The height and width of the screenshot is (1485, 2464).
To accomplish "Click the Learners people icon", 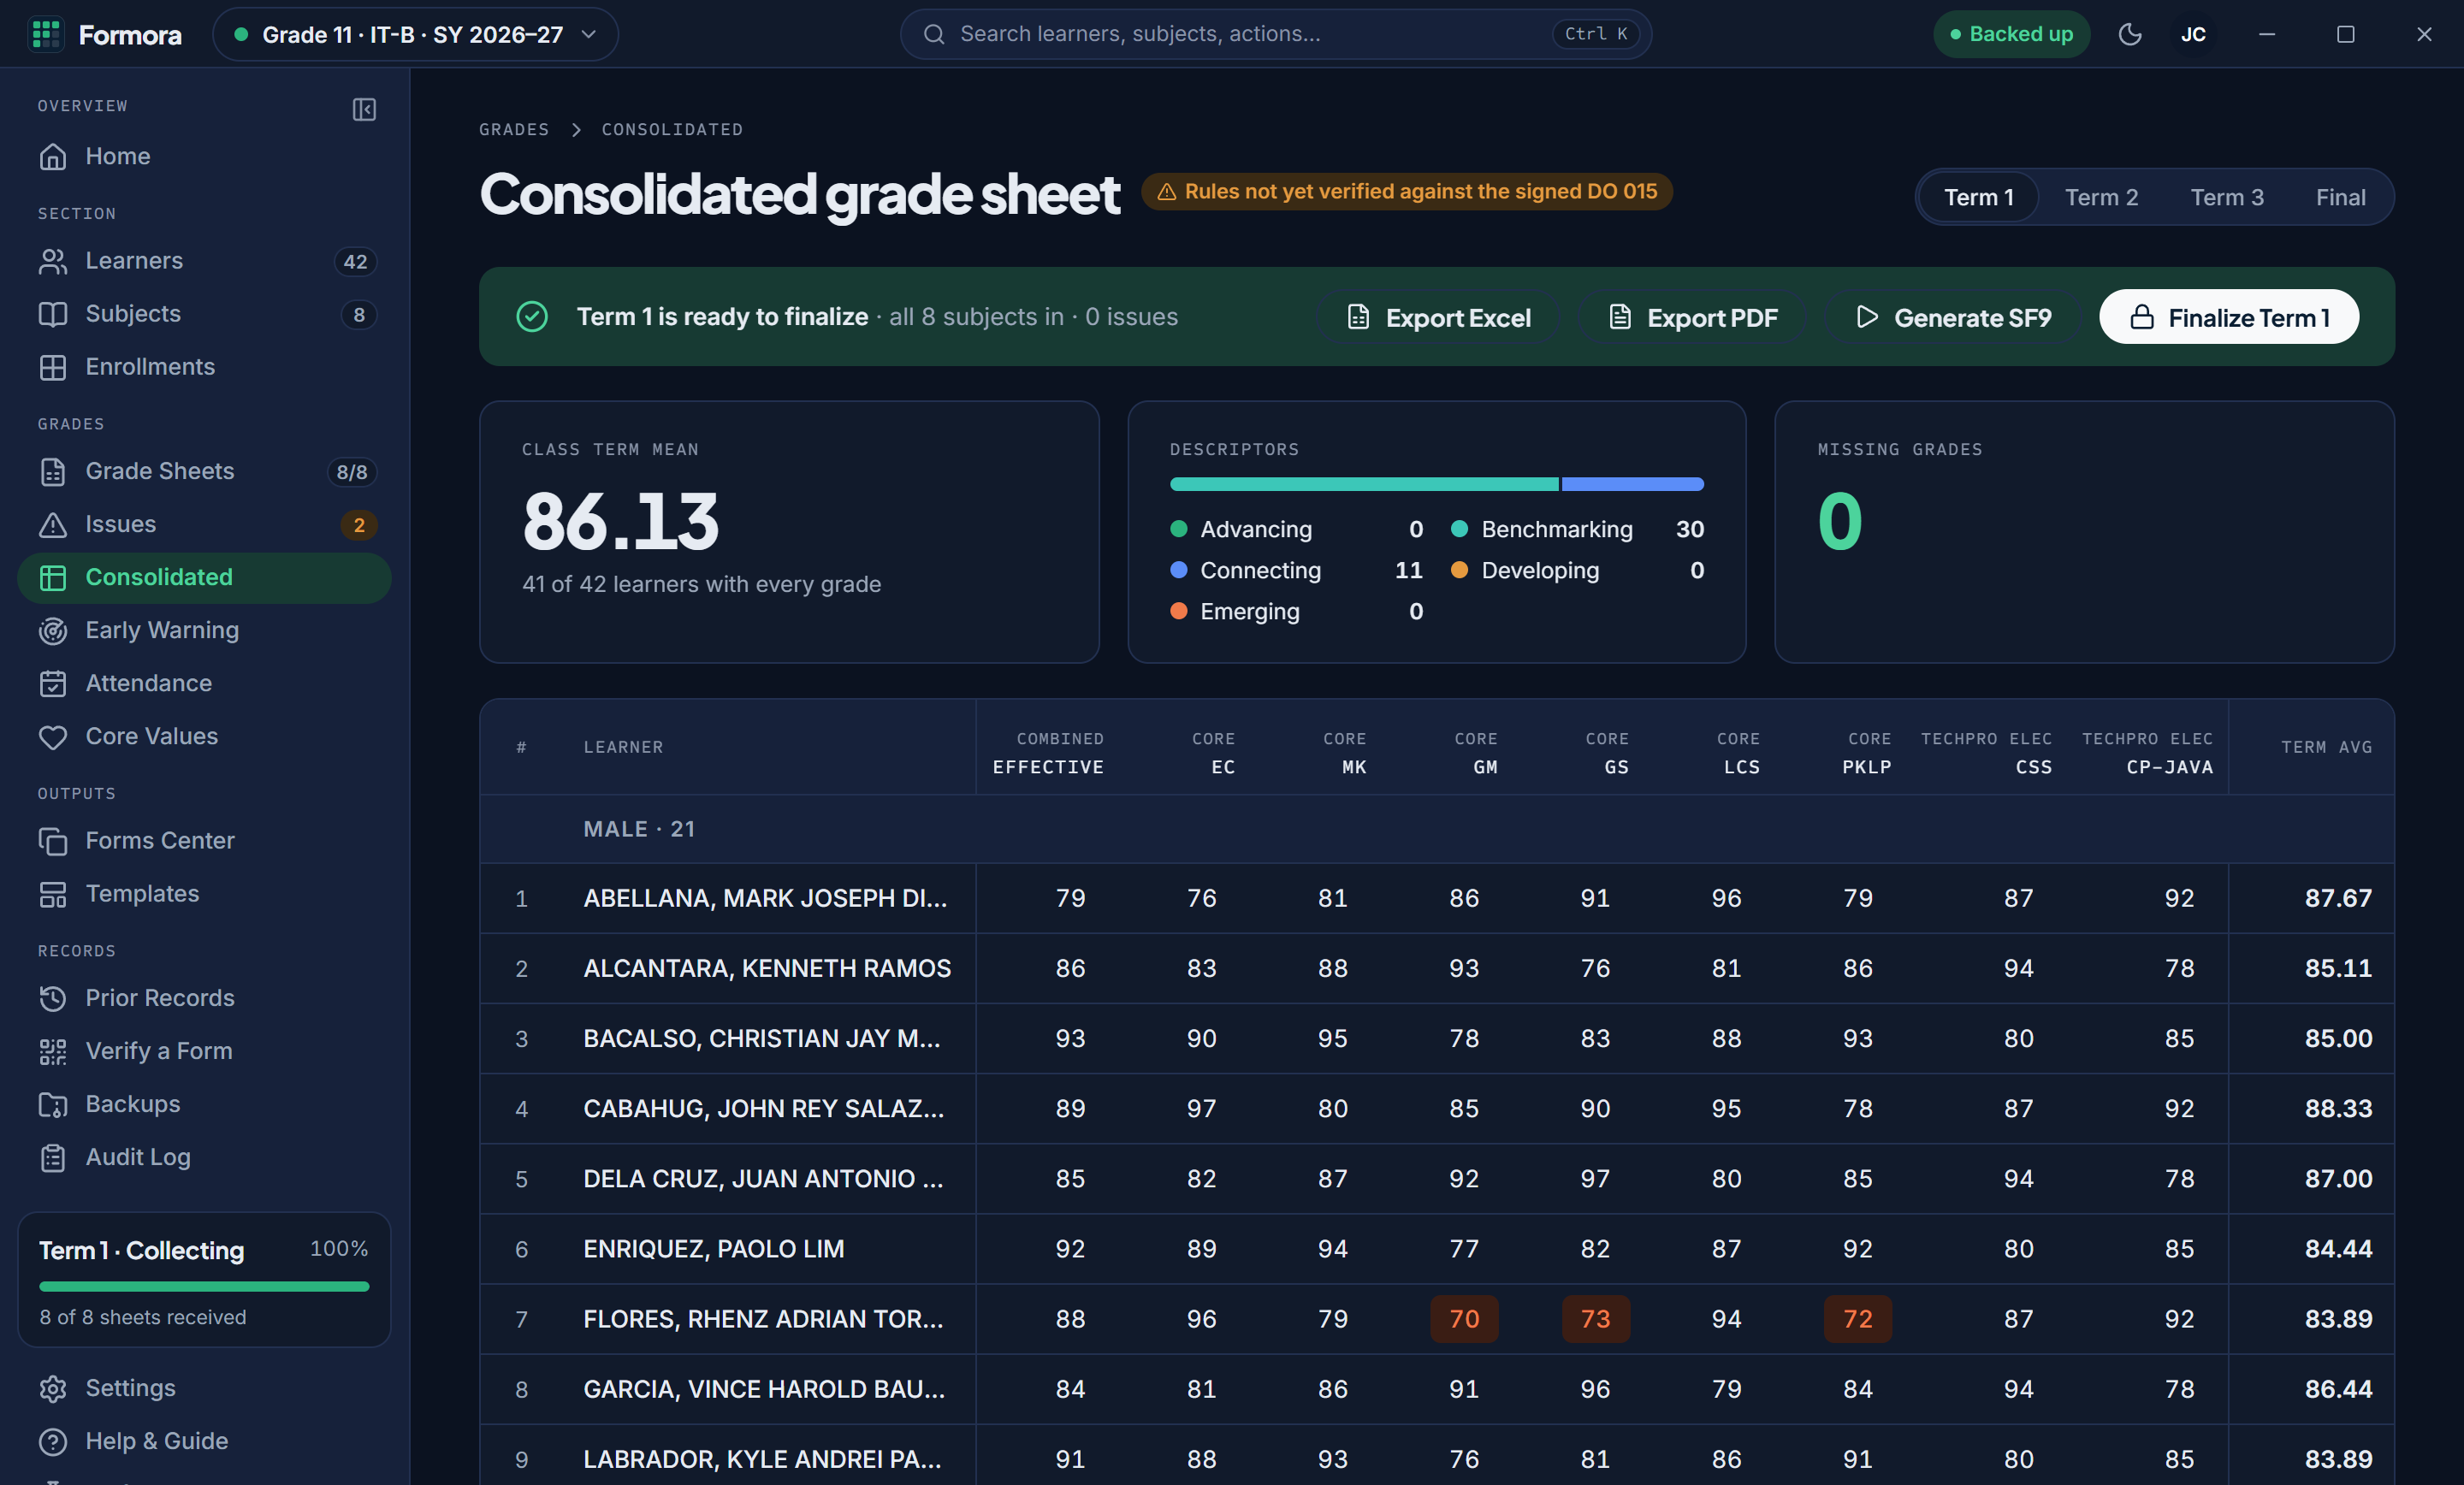I will (x=53, y=261).
